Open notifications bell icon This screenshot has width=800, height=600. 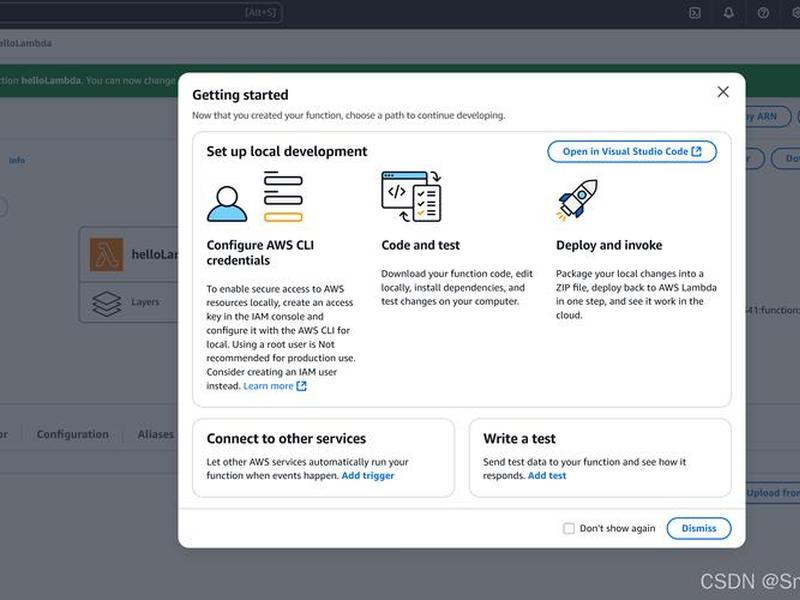[729, 13]
